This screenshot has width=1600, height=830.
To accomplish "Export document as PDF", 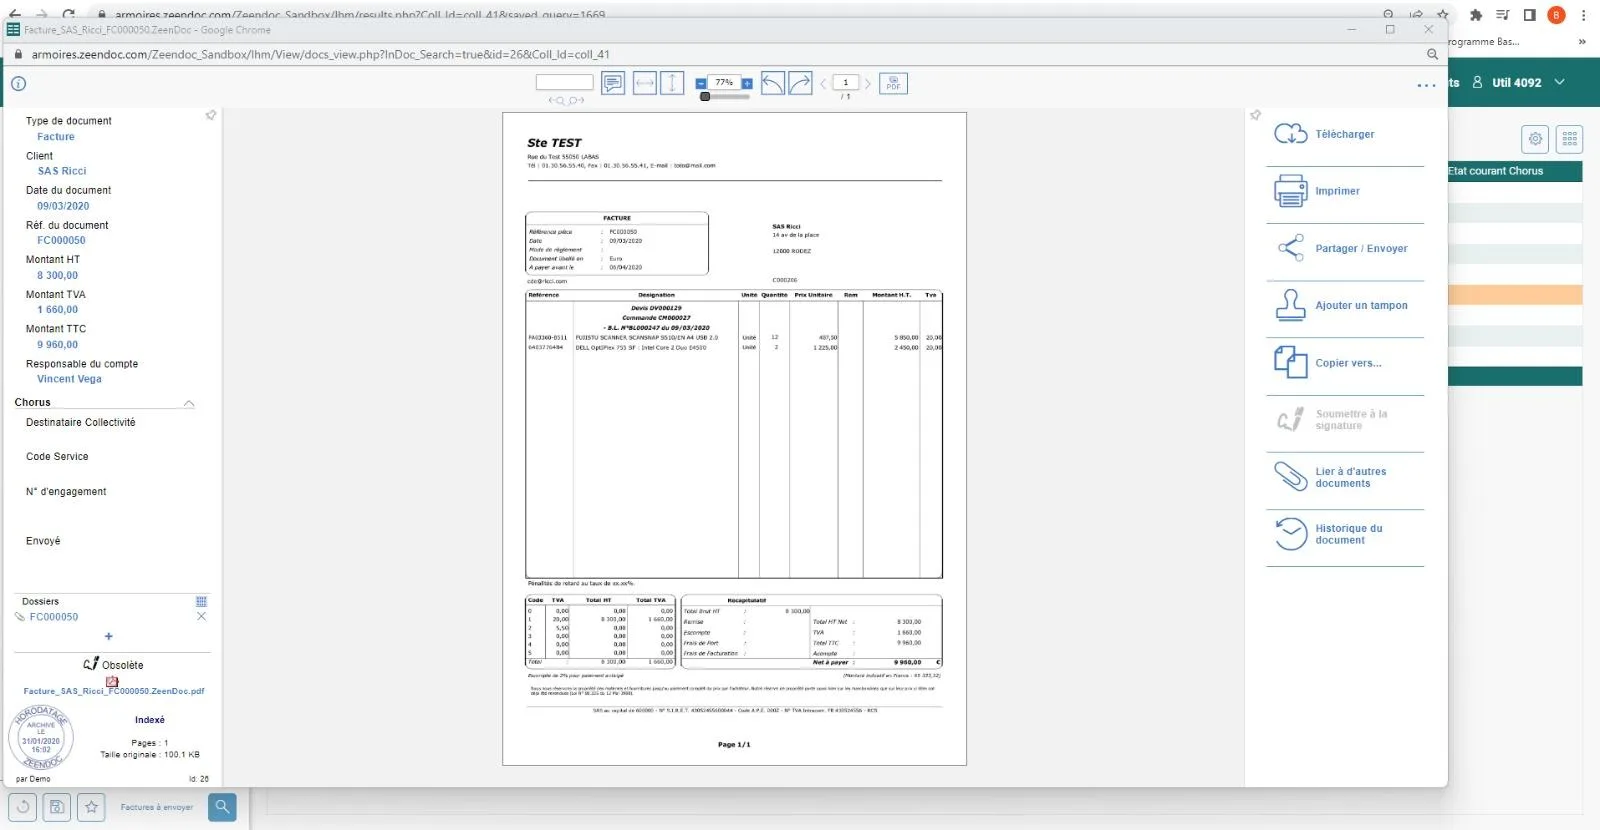I will pyautogui.click(x=893, y=83).
